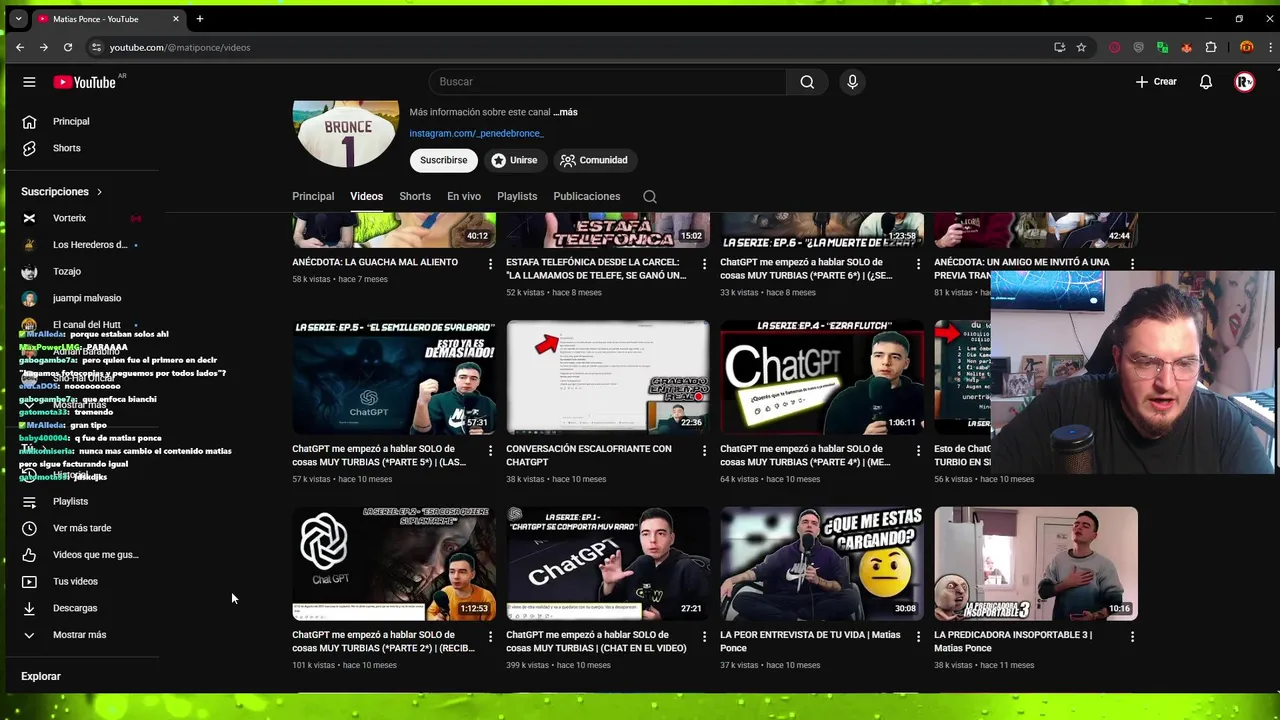Open the Chrome tab search dropdown
Viewport: 1280px width, 720px height.
coord(18,19)
